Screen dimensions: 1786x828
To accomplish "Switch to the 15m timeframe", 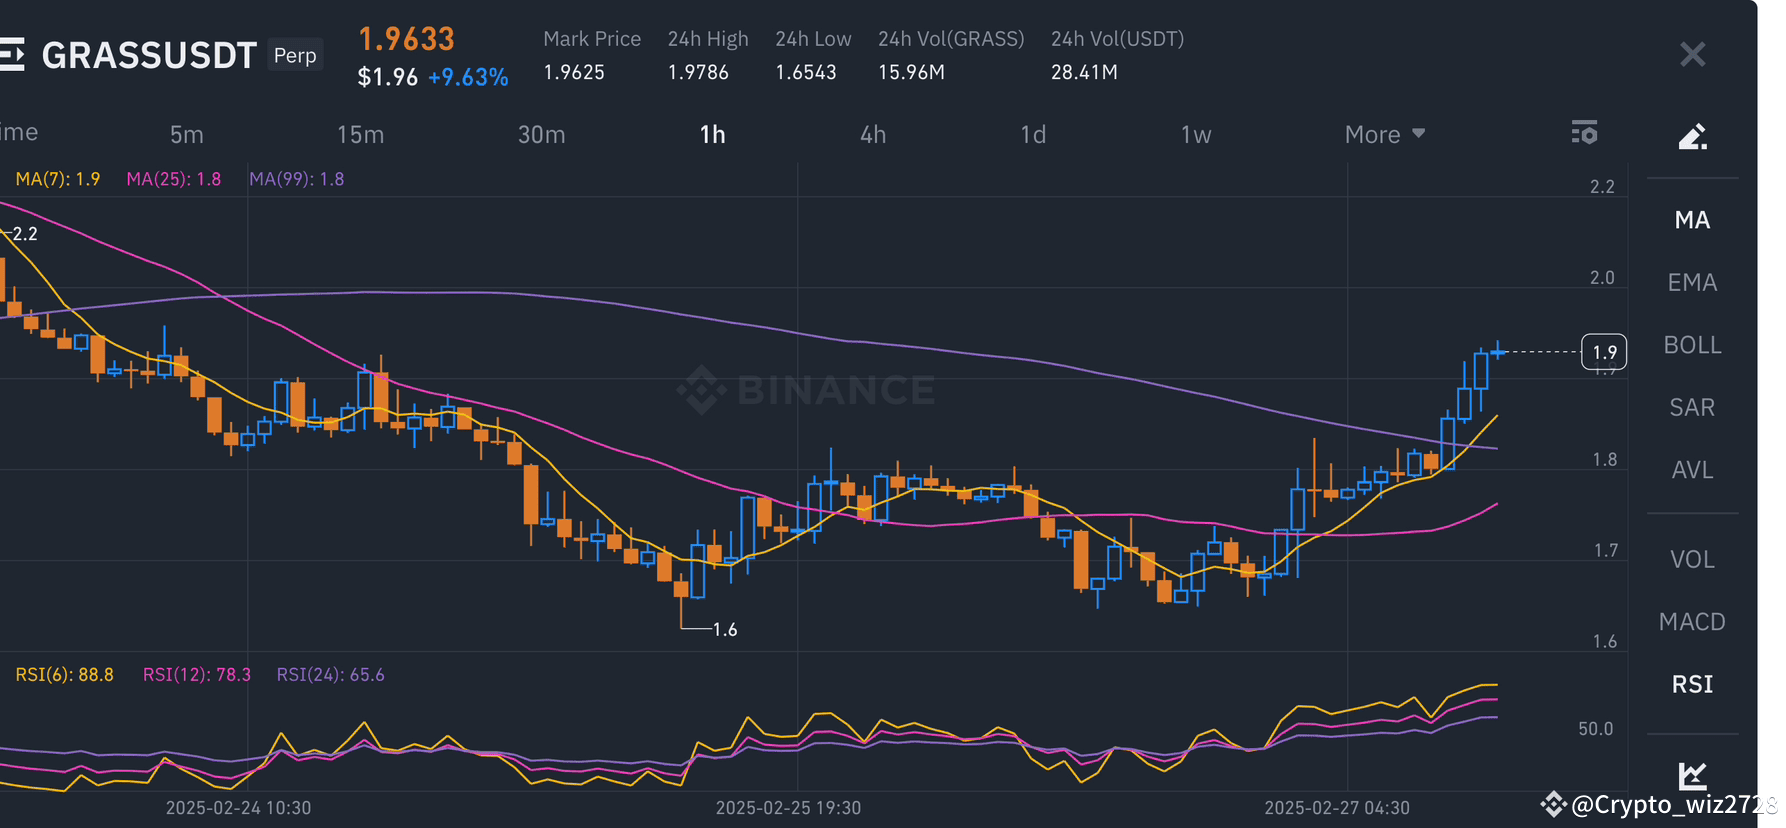I will [x=360, y=134].
